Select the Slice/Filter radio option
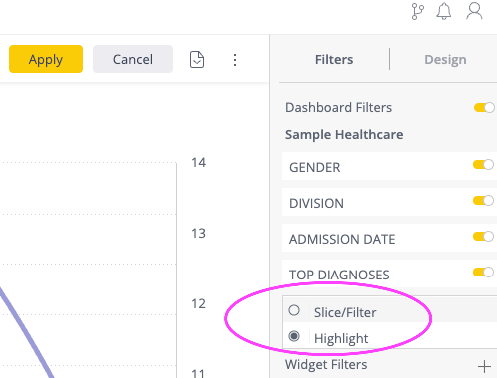The width and height of the screenshot is (497, 378). 294,310
